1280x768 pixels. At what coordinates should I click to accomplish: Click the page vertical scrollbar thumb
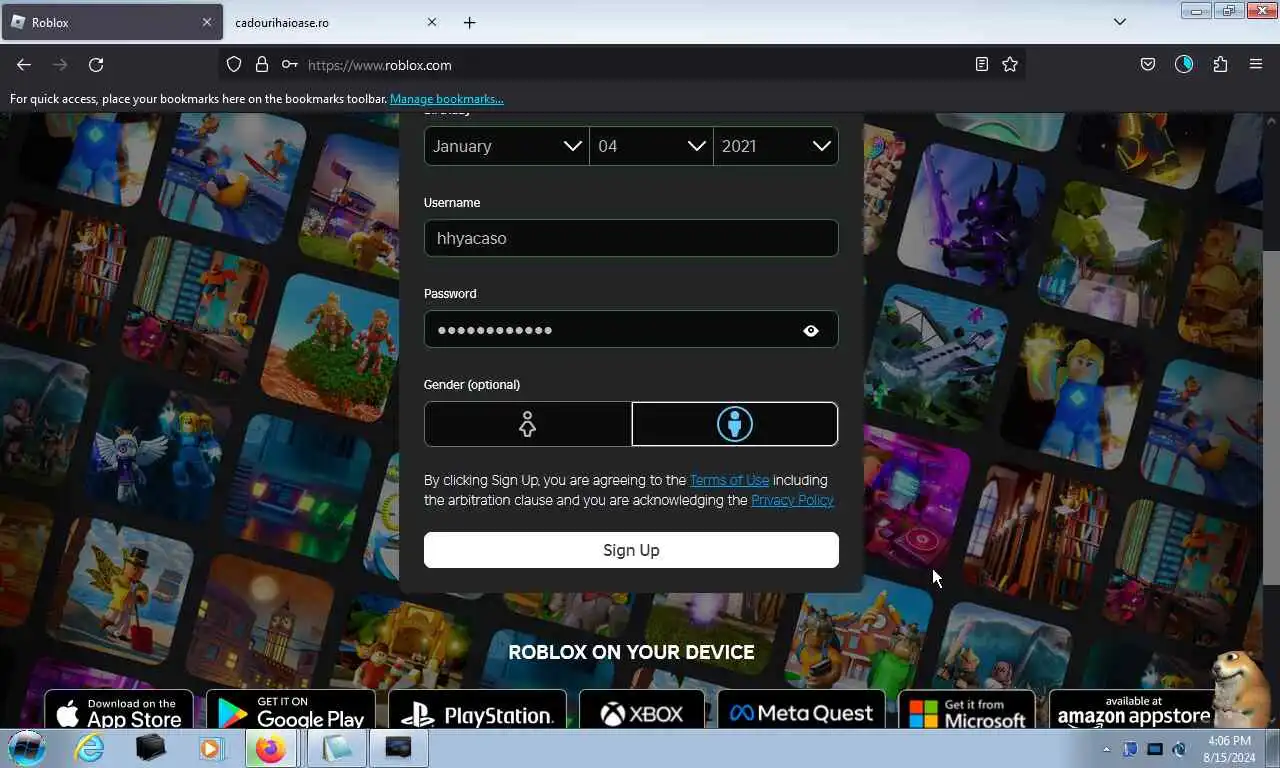(1271, 417)
